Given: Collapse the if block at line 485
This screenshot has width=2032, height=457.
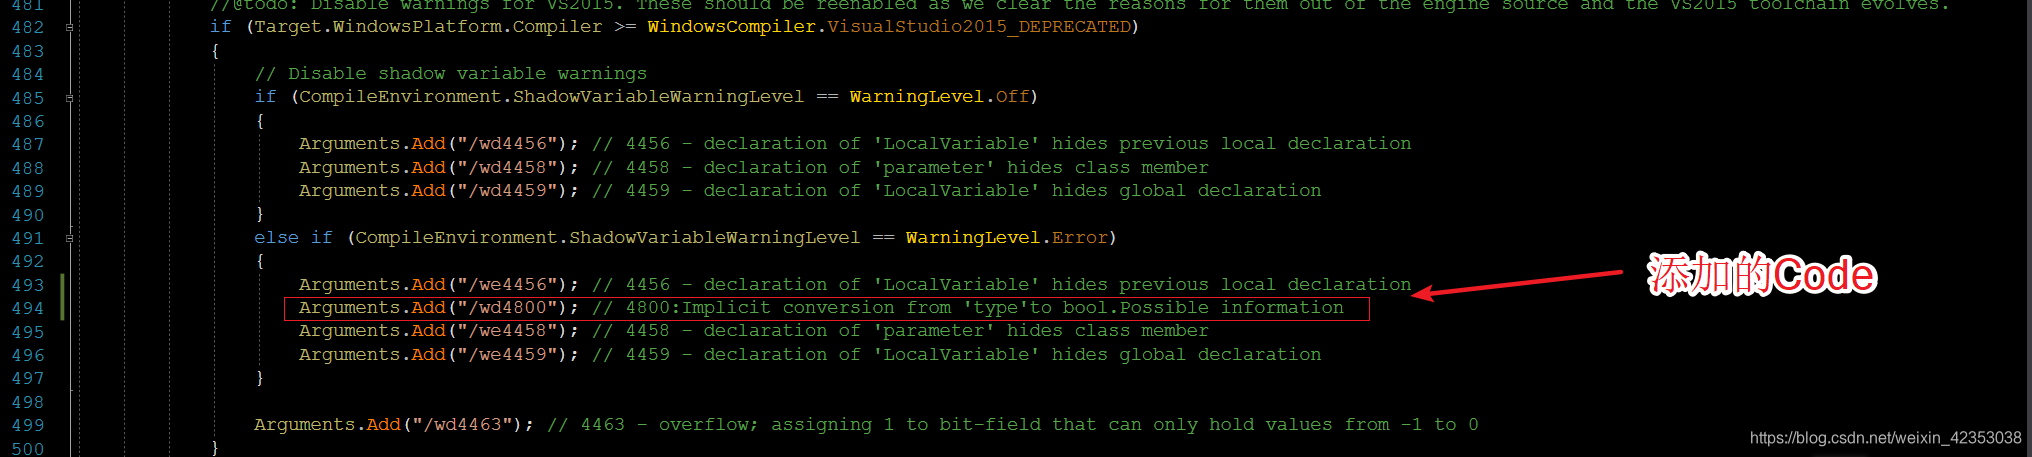Looking at the screenshot, I should tap(69, 98).
